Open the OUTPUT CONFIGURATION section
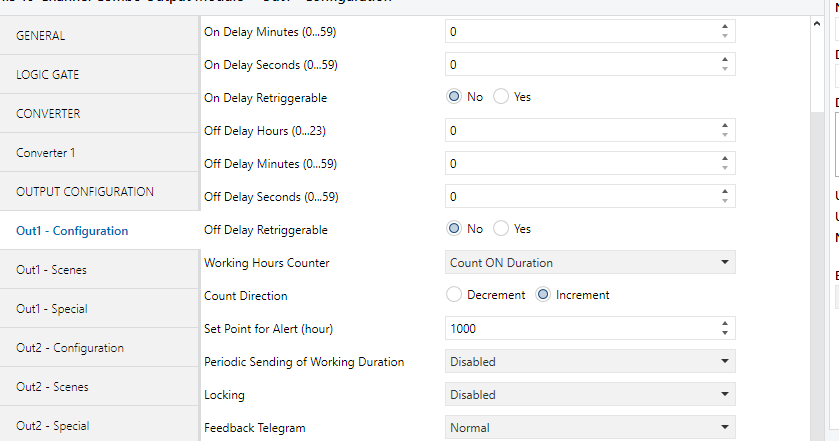 pyautogui.click(x=100, y=191)
